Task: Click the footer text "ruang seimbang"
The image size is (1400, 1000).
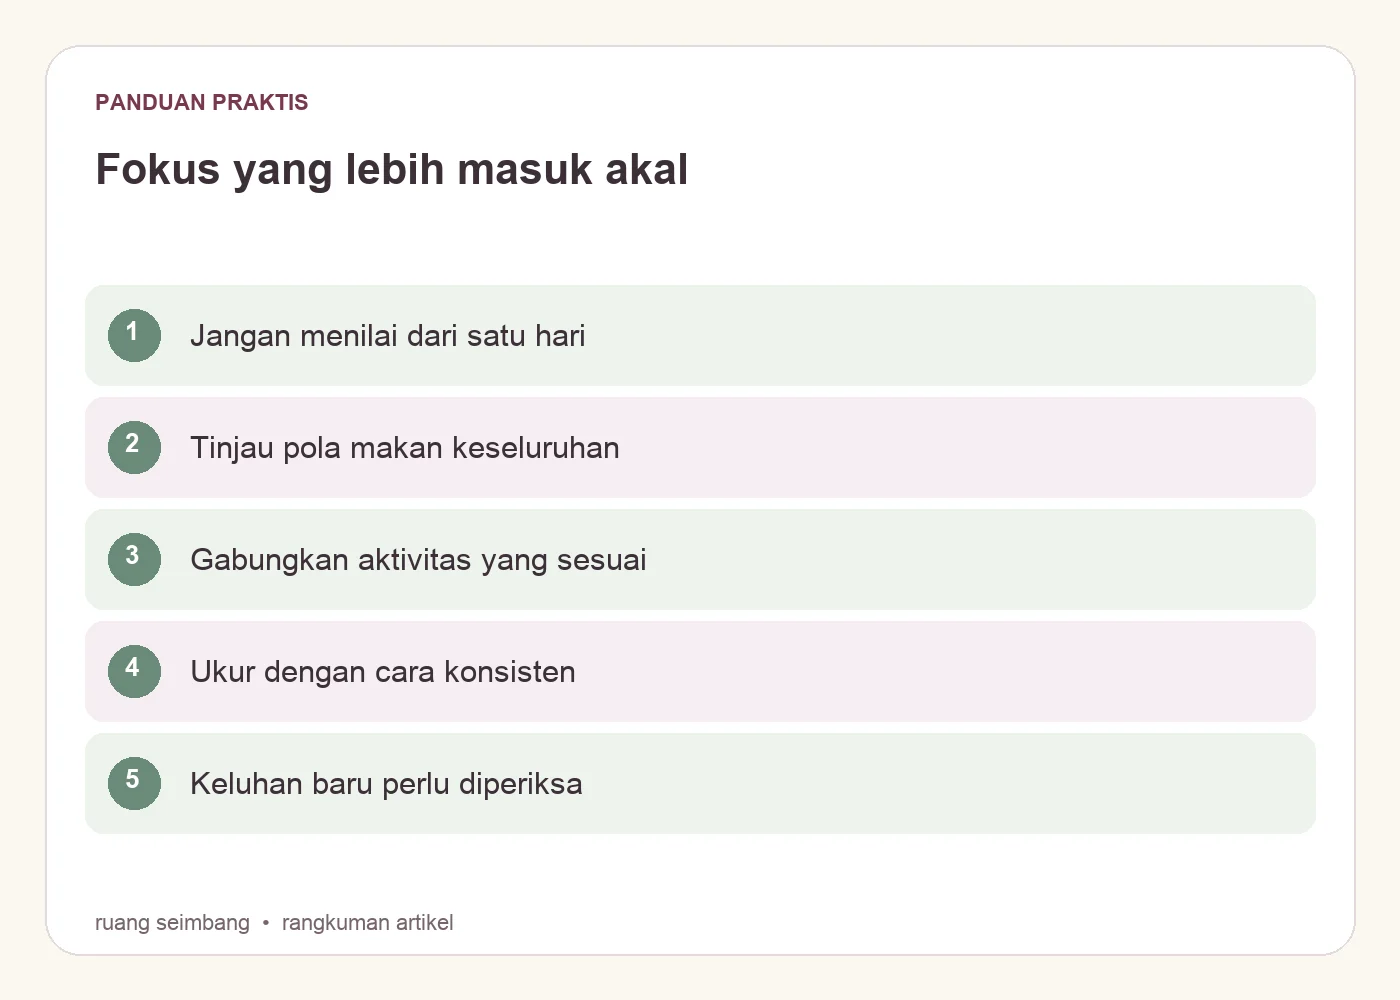Action: (172, 922)
